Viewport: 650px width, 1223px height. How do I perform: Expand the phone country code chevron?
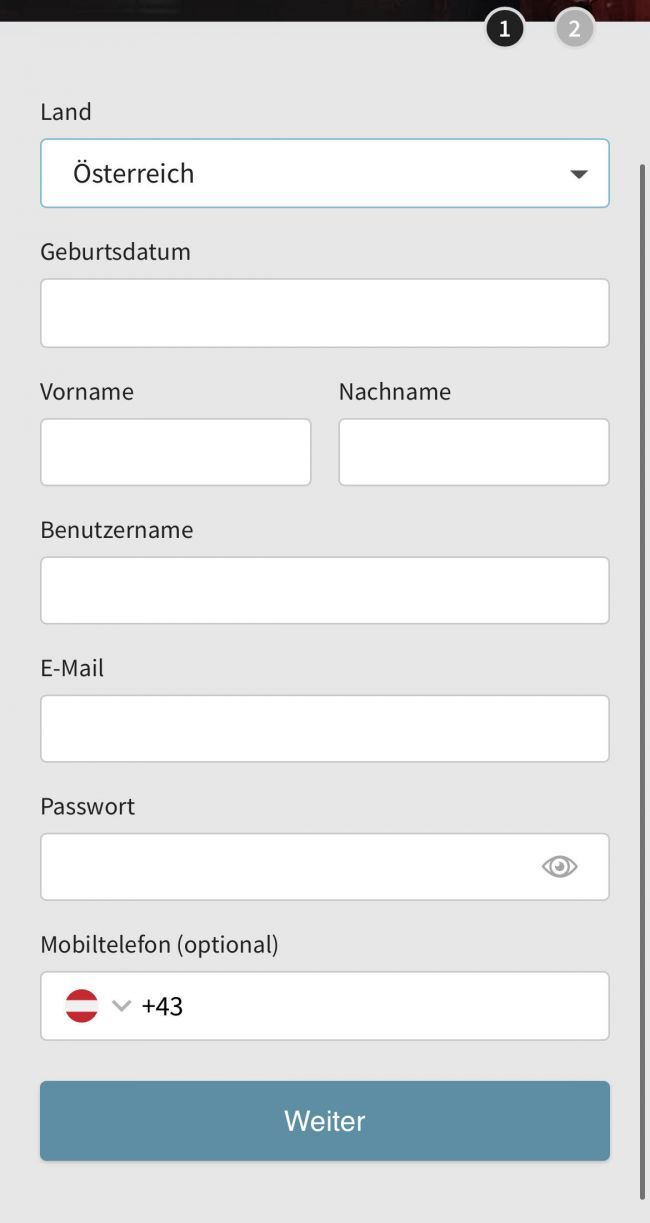coord(121,1006)
